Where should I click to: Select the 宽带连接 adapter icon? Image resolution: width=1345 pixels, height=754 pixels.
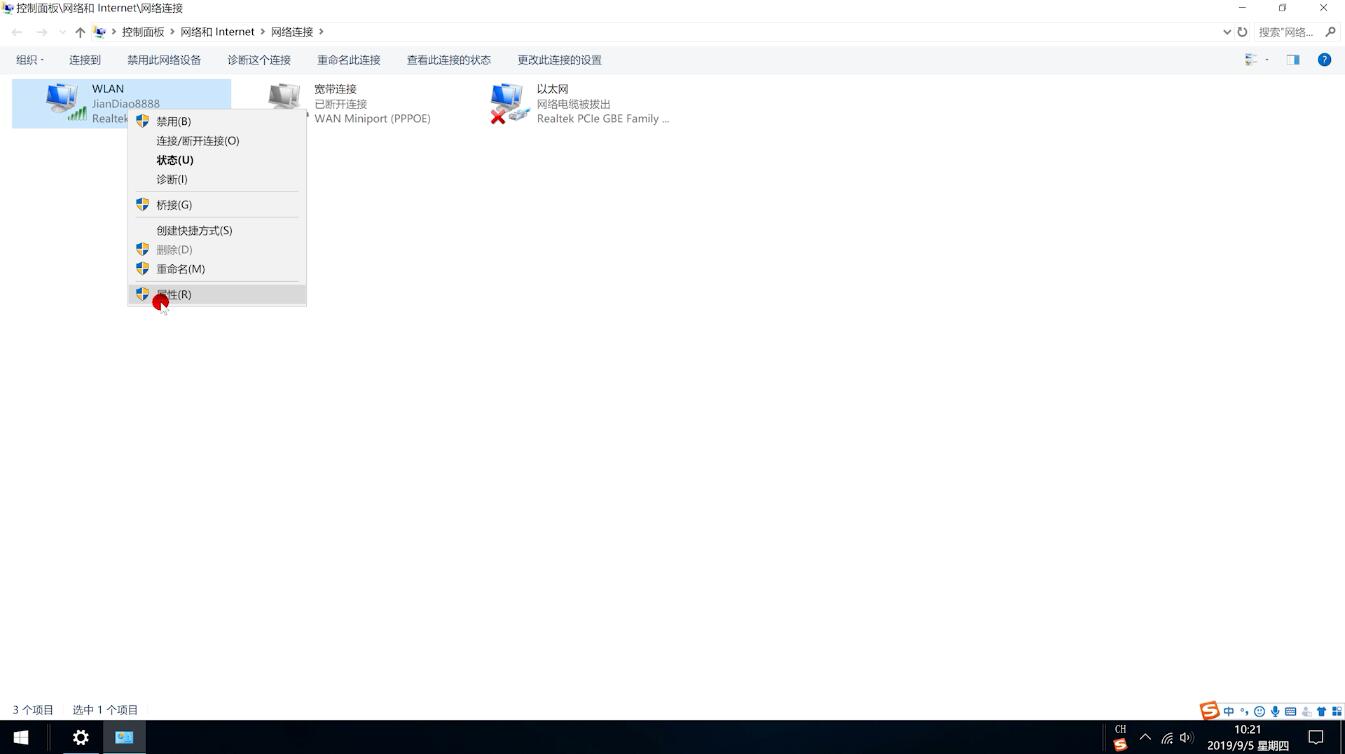[287, 98]
